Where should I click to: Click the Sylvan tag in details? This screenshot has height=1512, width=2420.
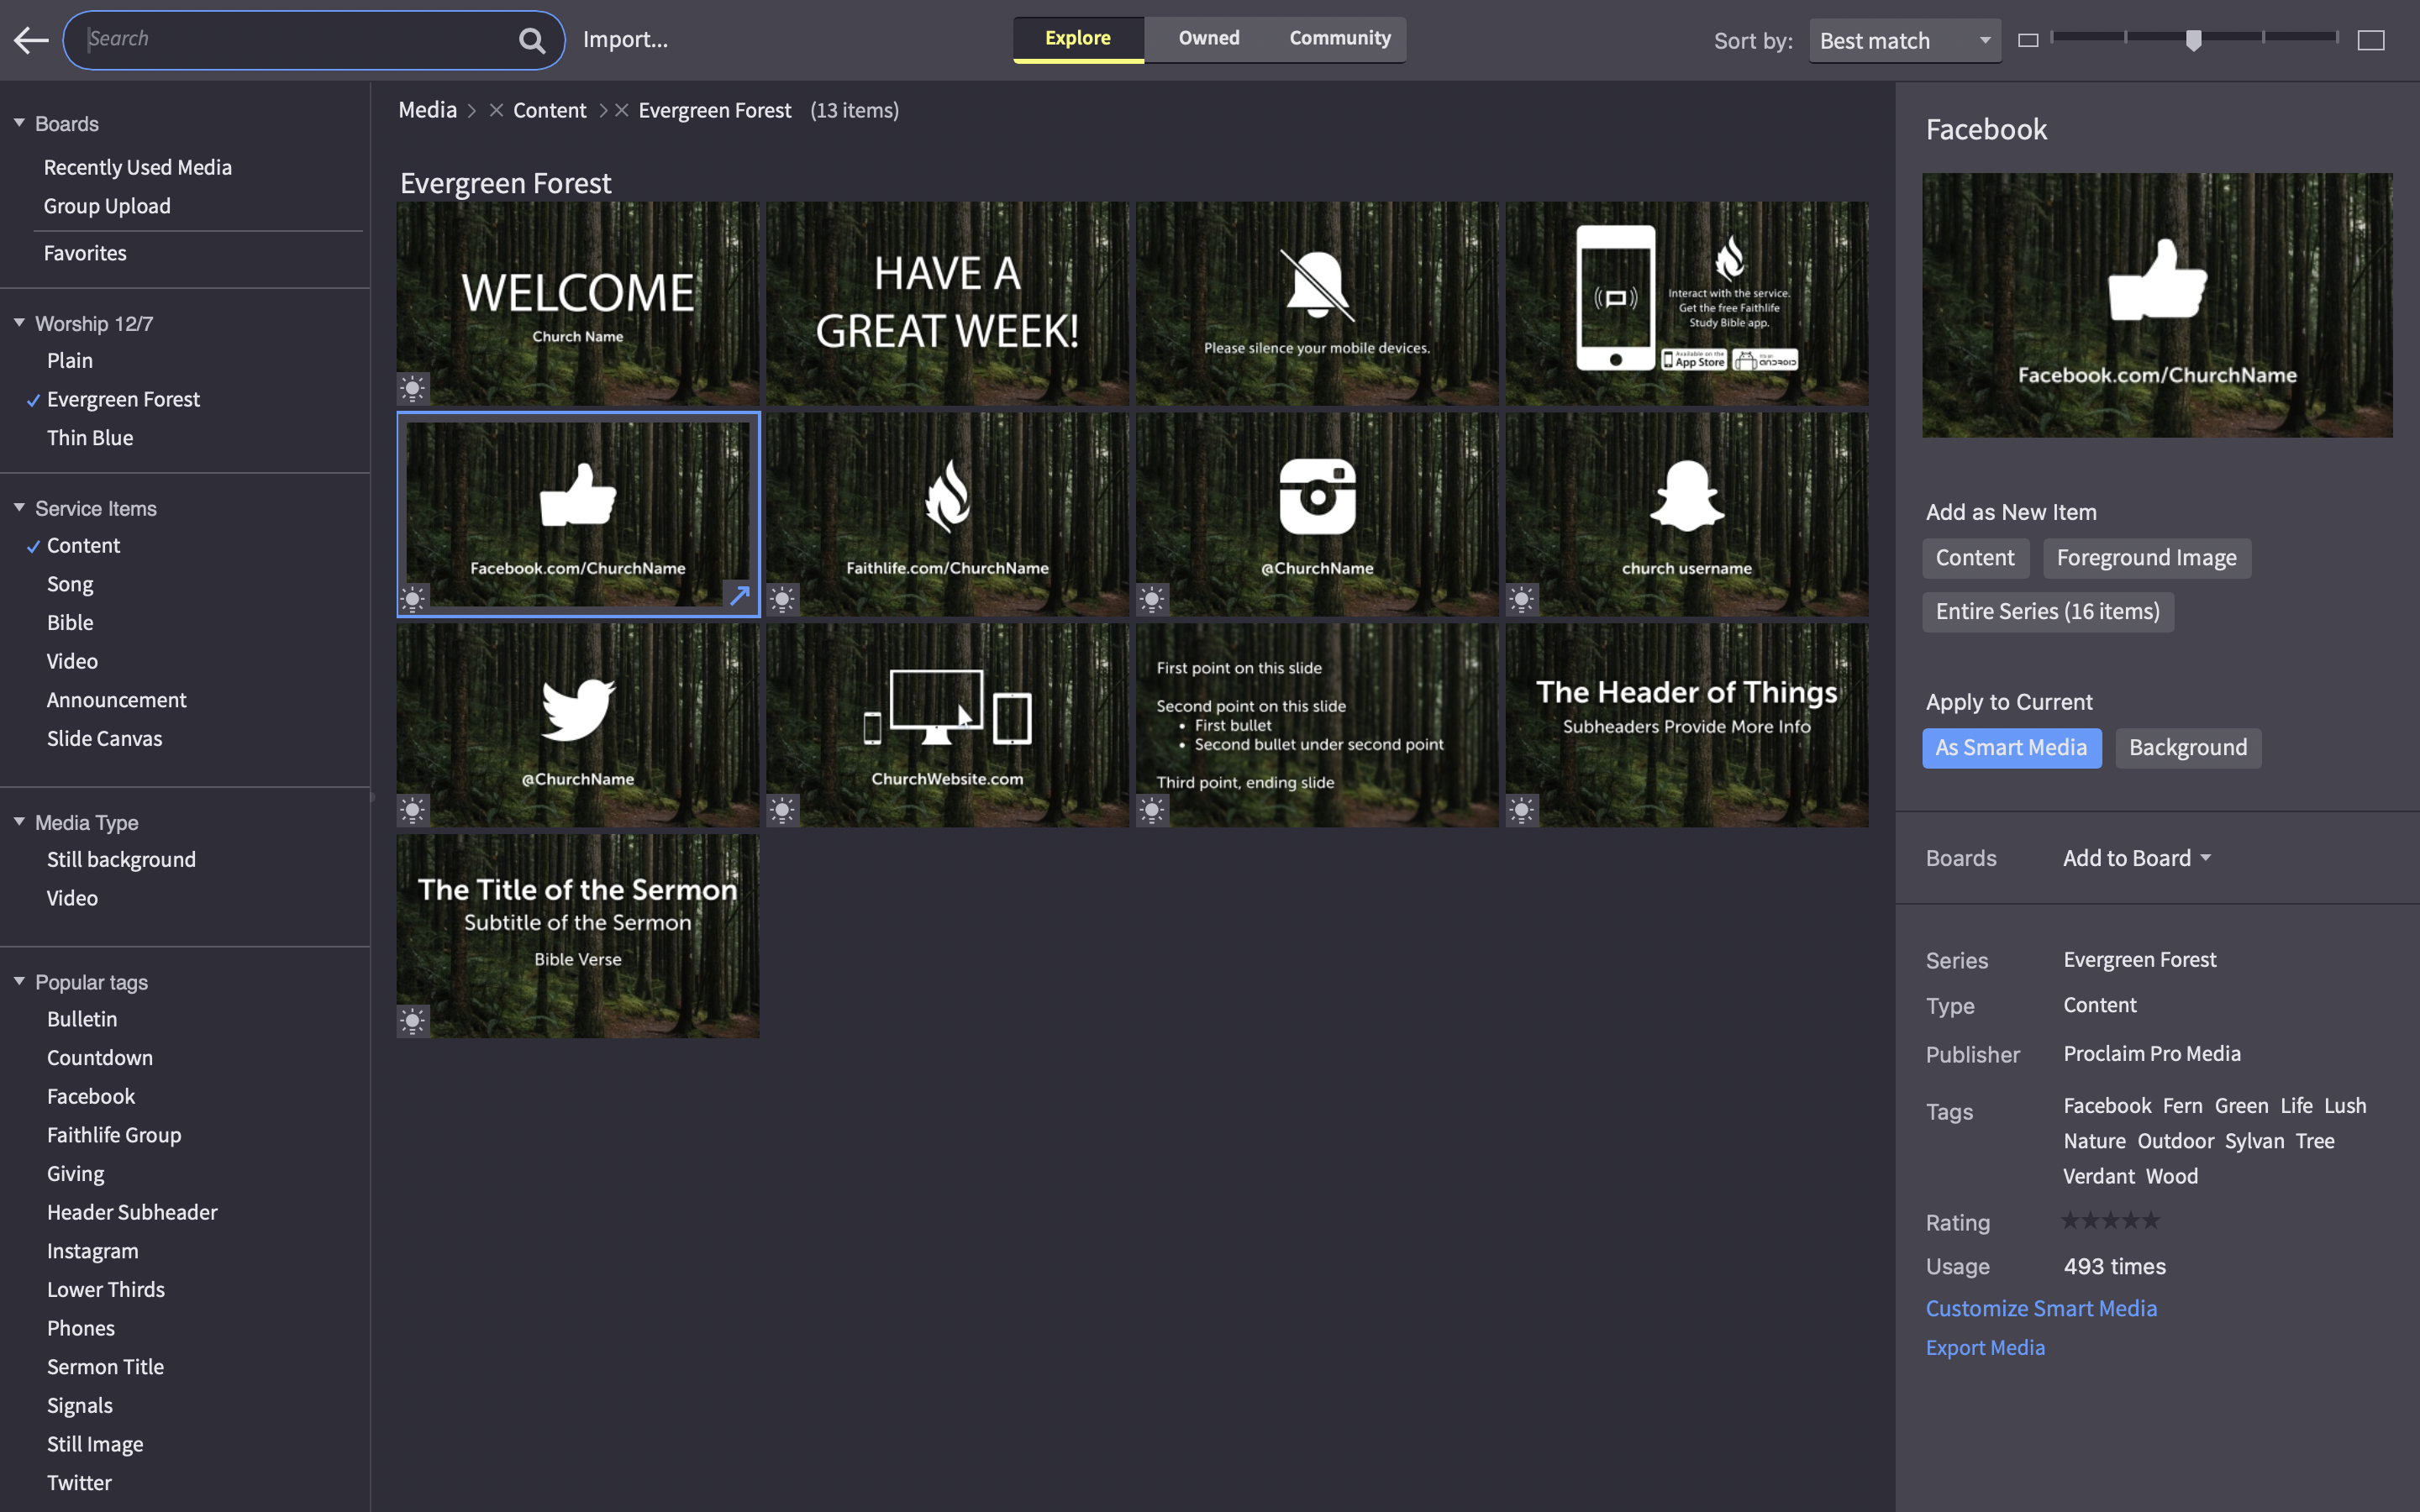(2254, 1141)
